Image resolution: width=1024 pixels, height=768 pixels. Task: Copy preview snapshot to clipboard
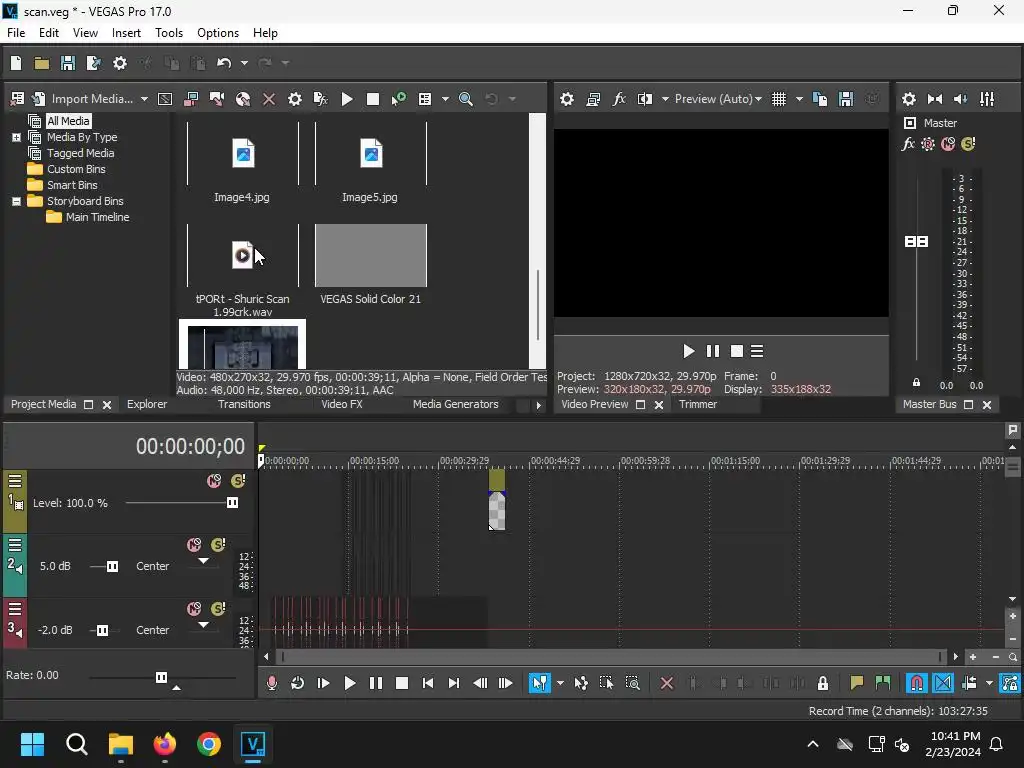click(820, 99)
